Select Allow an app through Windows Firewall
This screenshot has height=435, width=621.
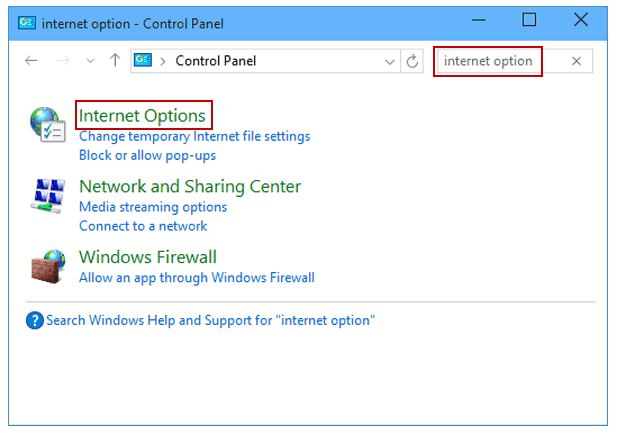point(197,277)
